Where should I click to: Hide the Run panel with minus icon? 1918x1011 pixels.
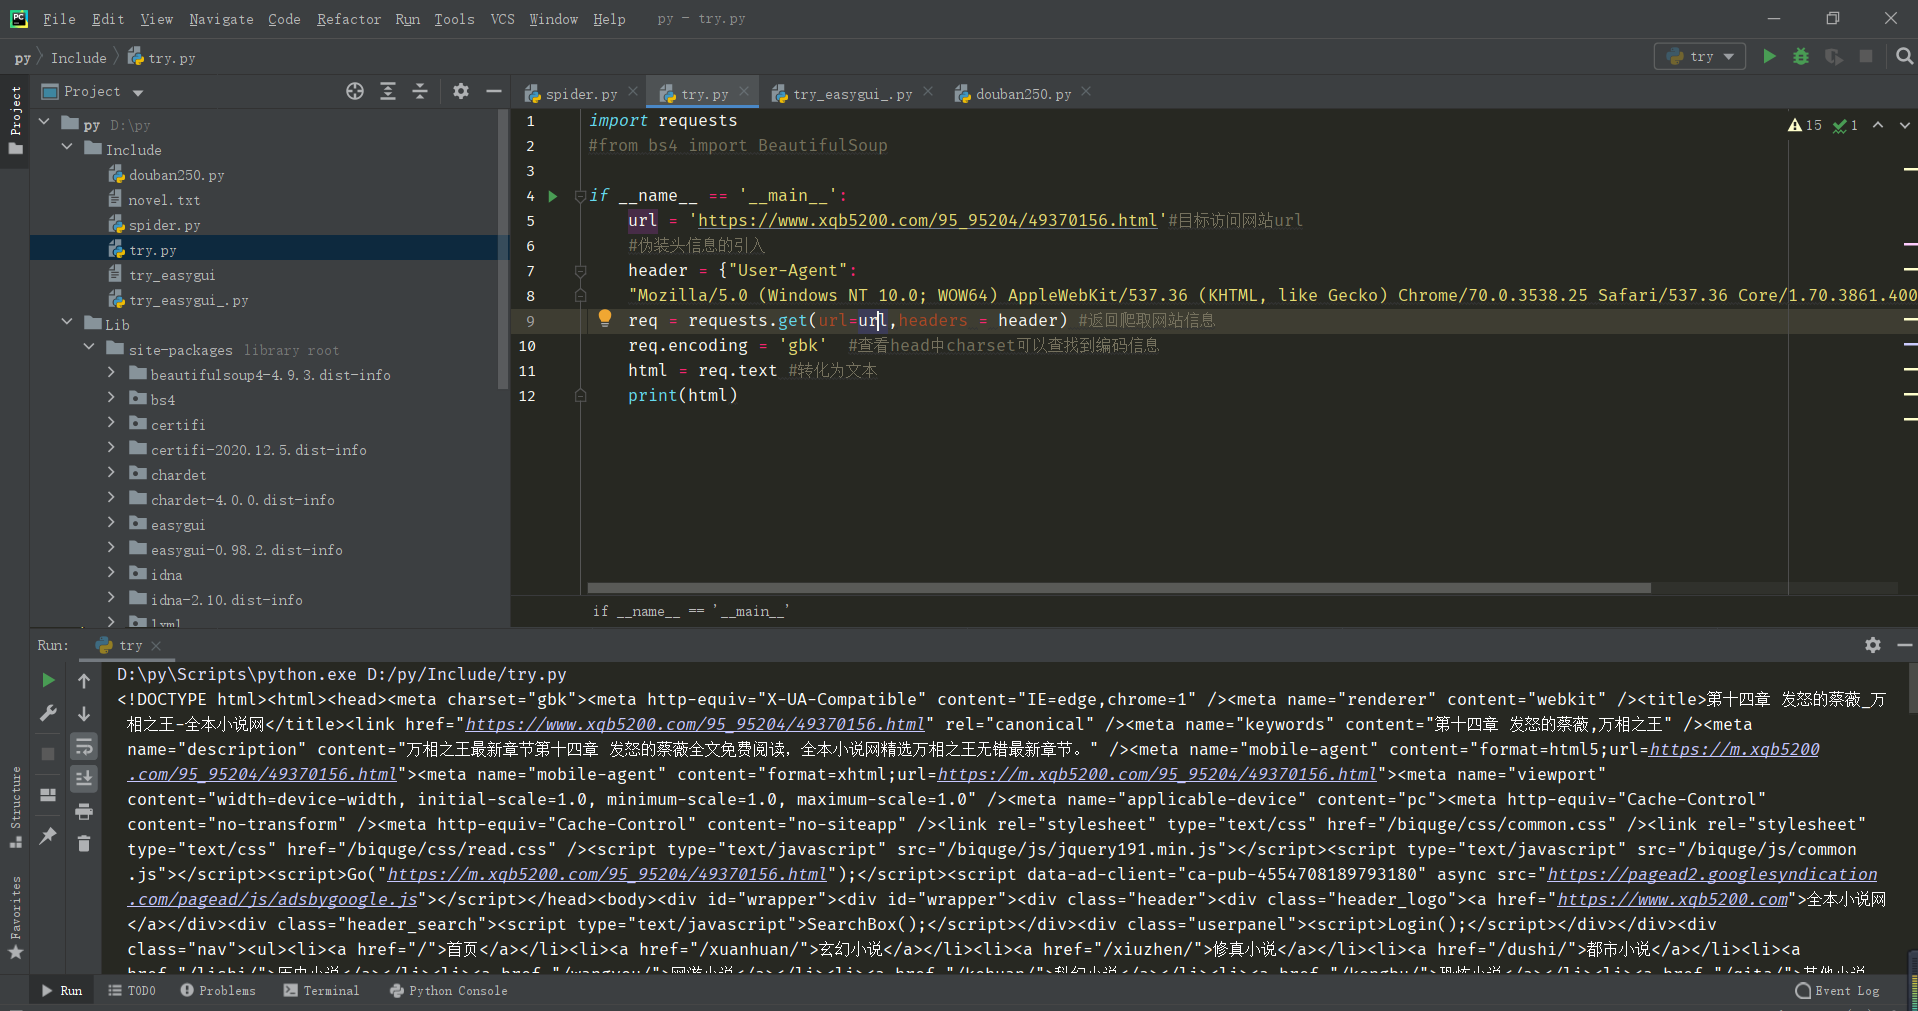tap(1904, 645)
